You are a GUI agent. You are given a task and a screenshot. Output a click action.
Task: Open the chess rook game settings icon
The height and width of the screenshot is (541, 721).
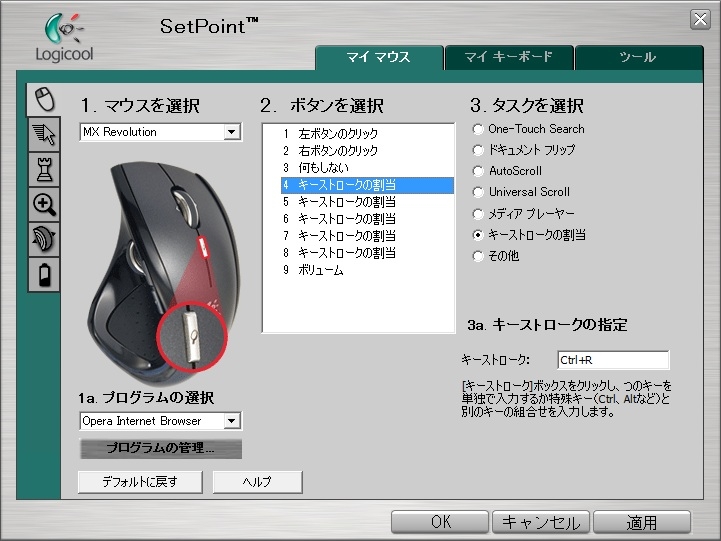44,170
